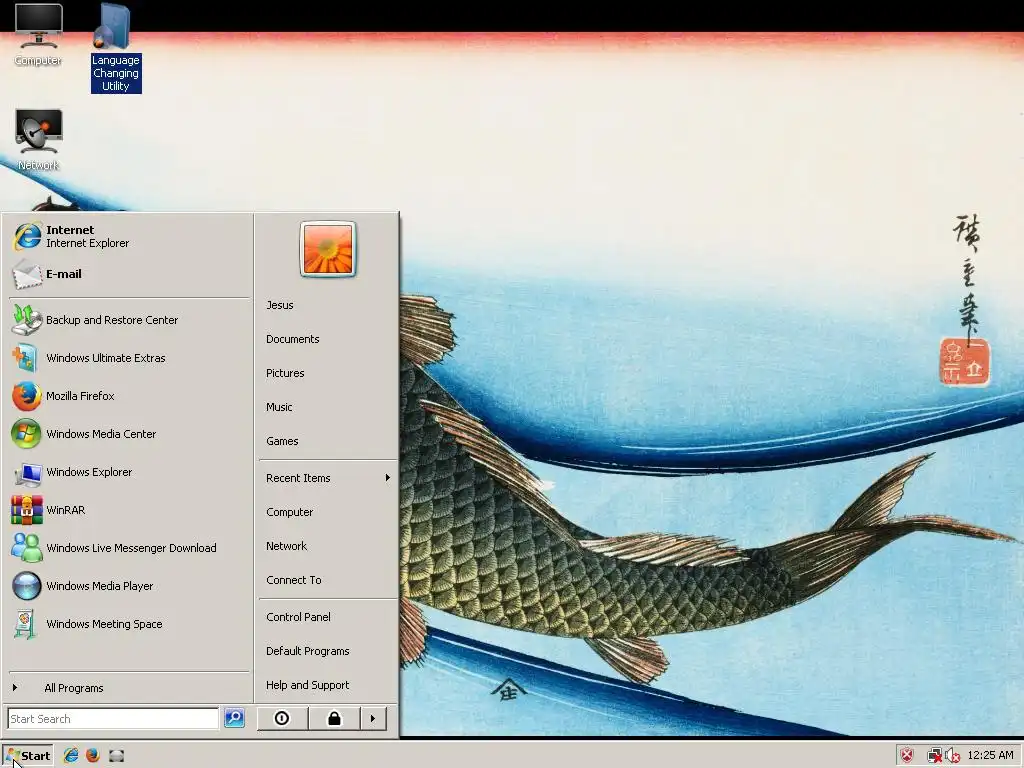
Task: Click the user account picture
Action: [x=328, y=249]
